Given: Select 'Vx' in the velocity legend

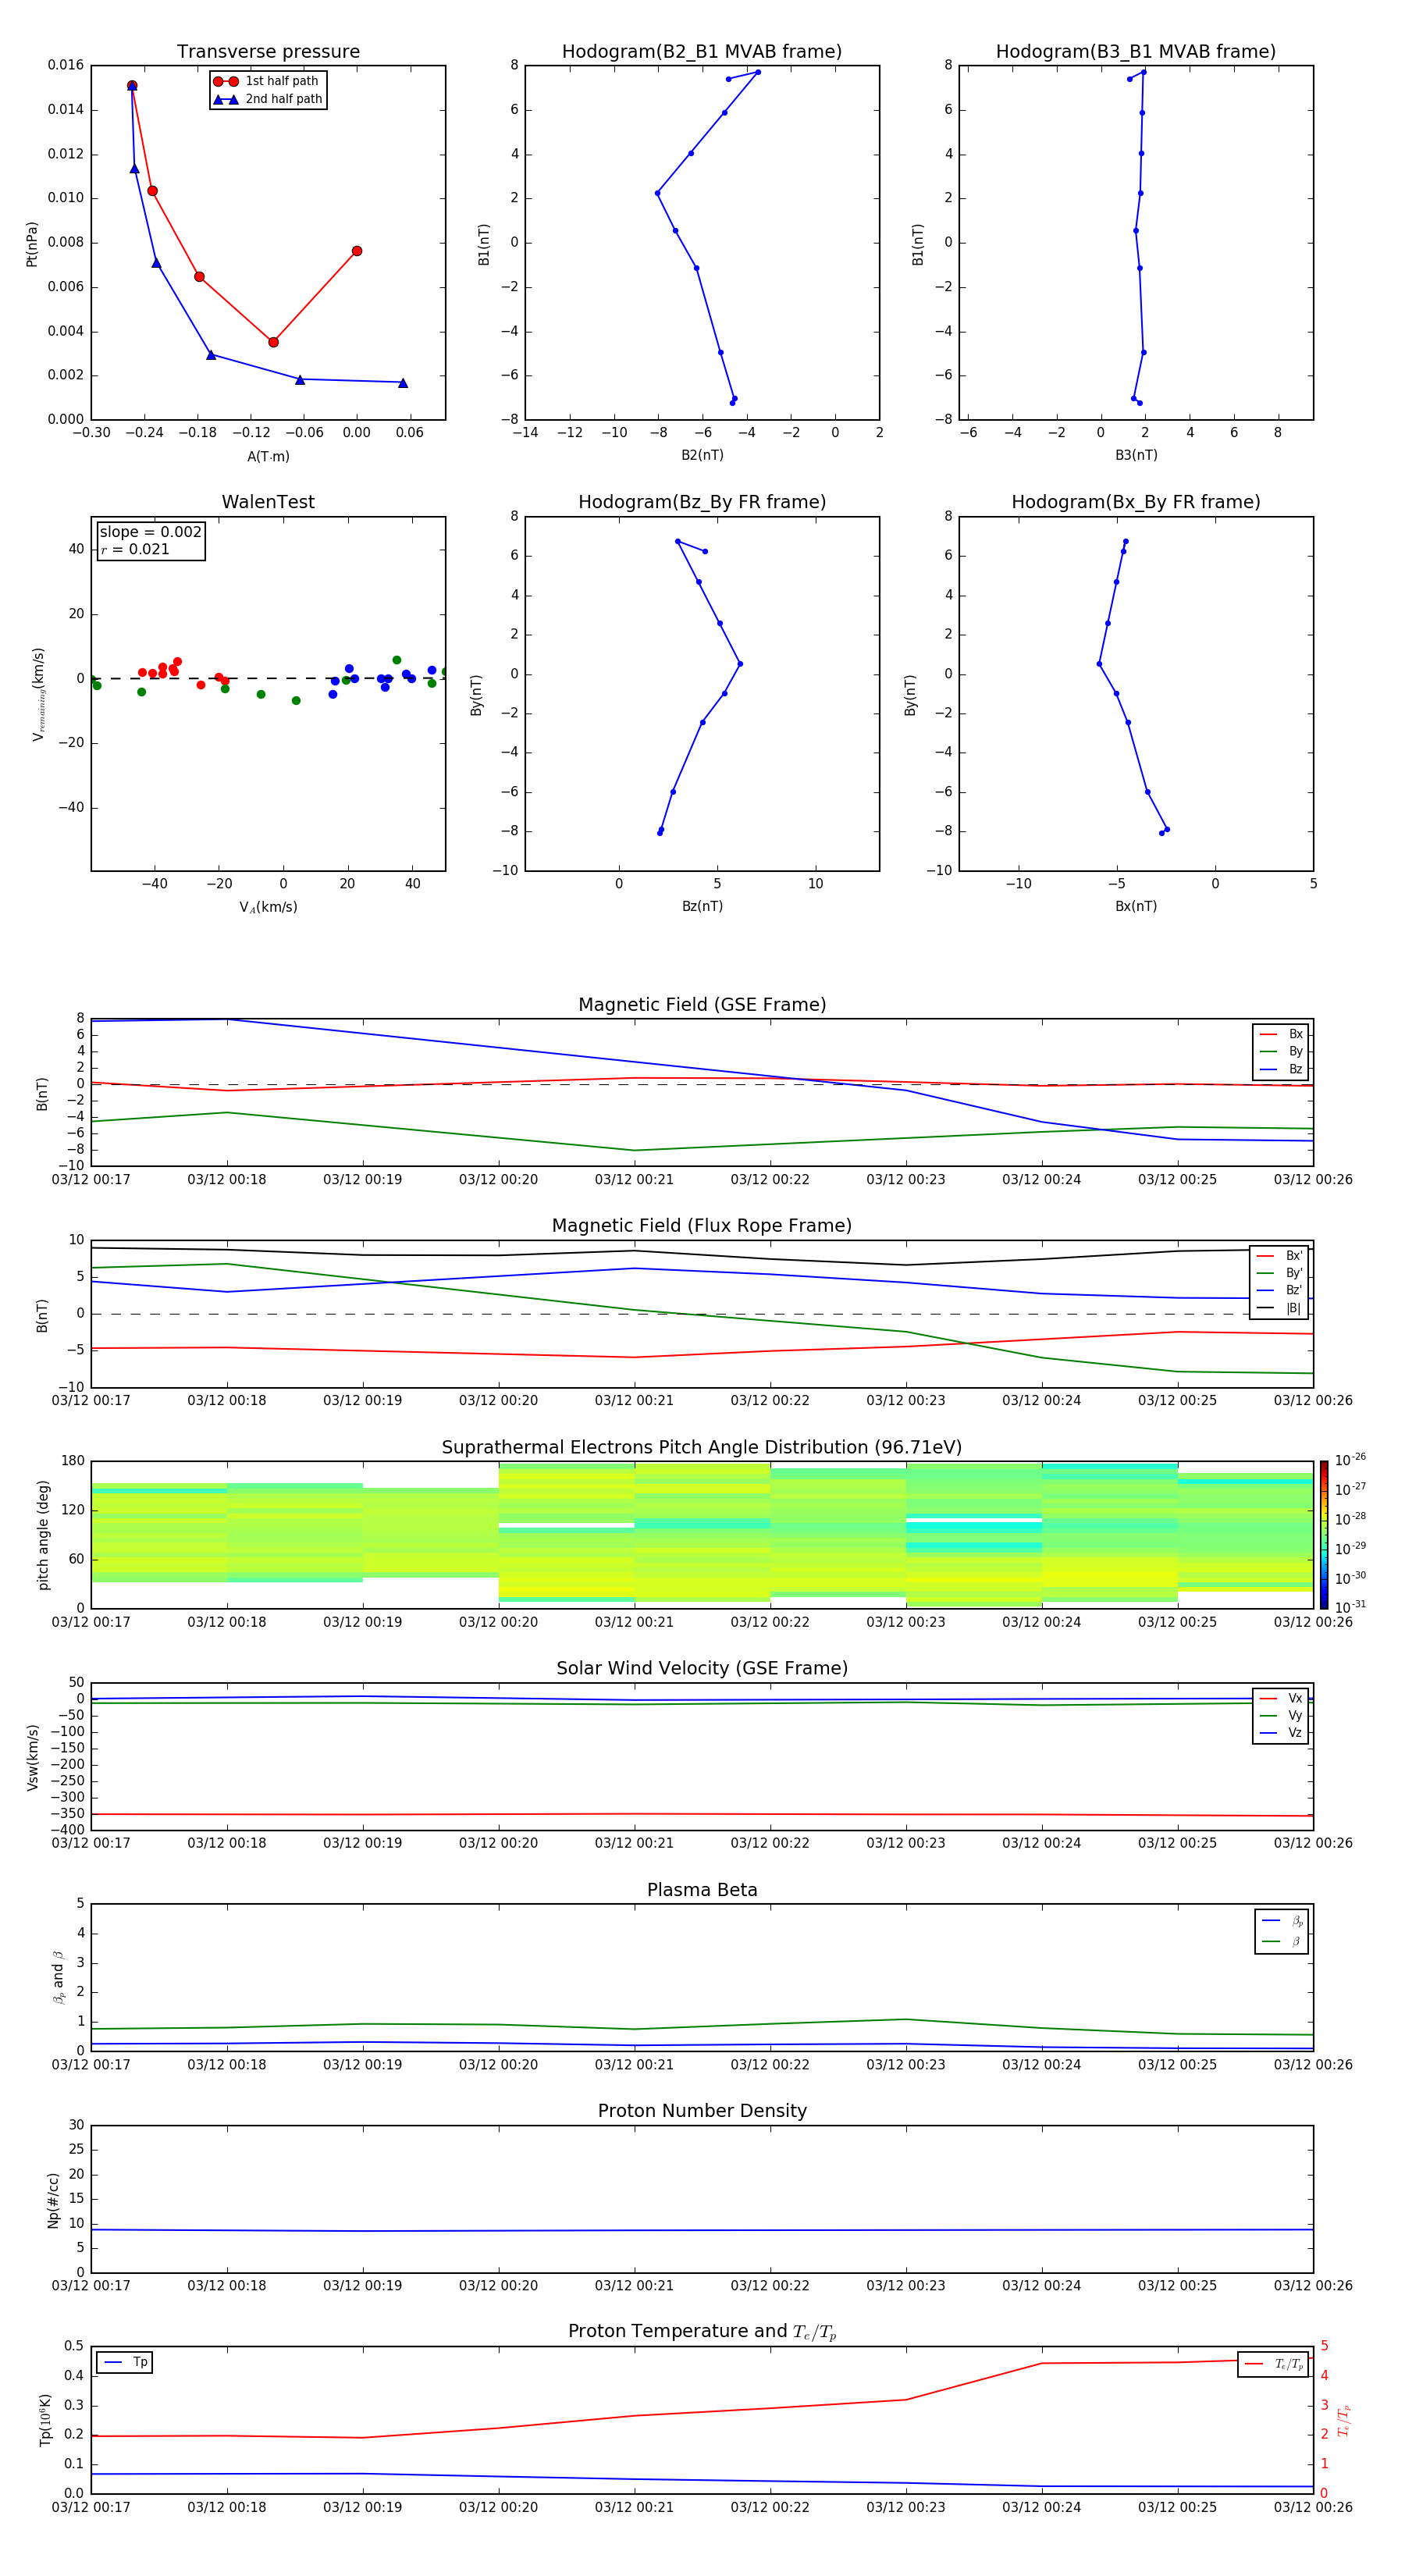Looking at the screenshot, I should click(x=1282, y=1698).
